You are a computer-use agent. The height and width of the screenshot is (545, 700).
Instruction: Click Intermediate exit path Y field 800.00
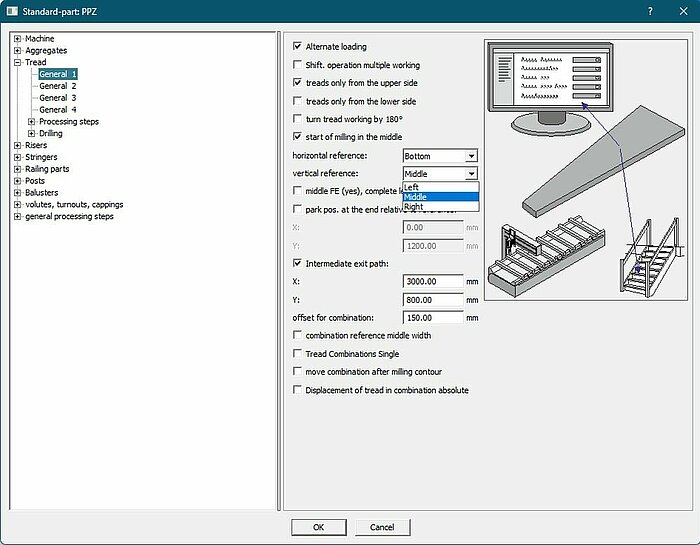pos(433,300)
